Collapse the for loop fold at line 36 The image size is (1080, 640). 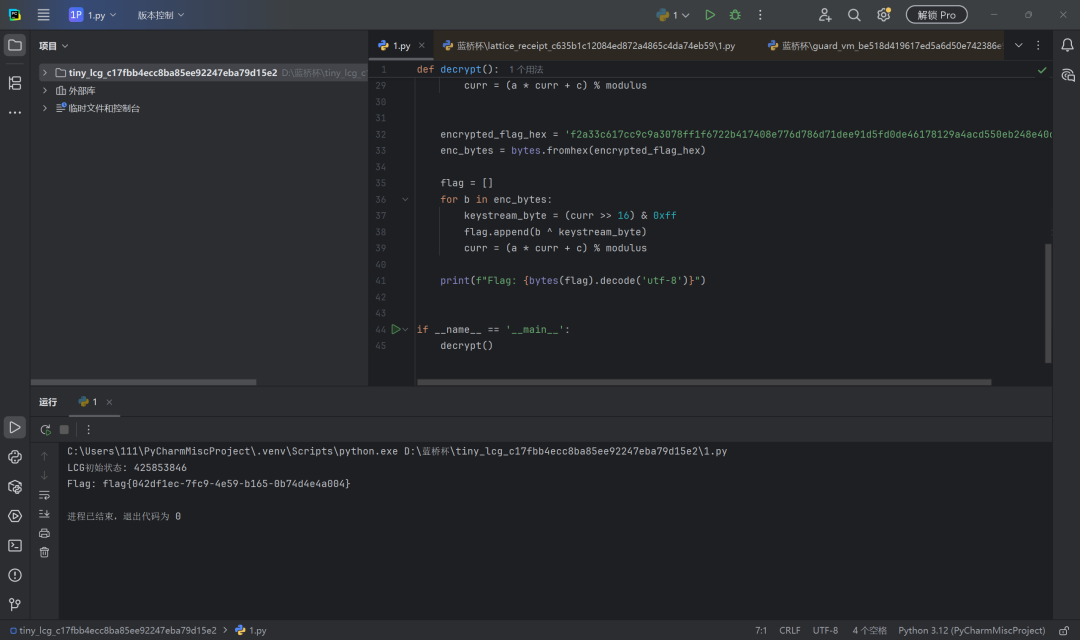(405, 200)
